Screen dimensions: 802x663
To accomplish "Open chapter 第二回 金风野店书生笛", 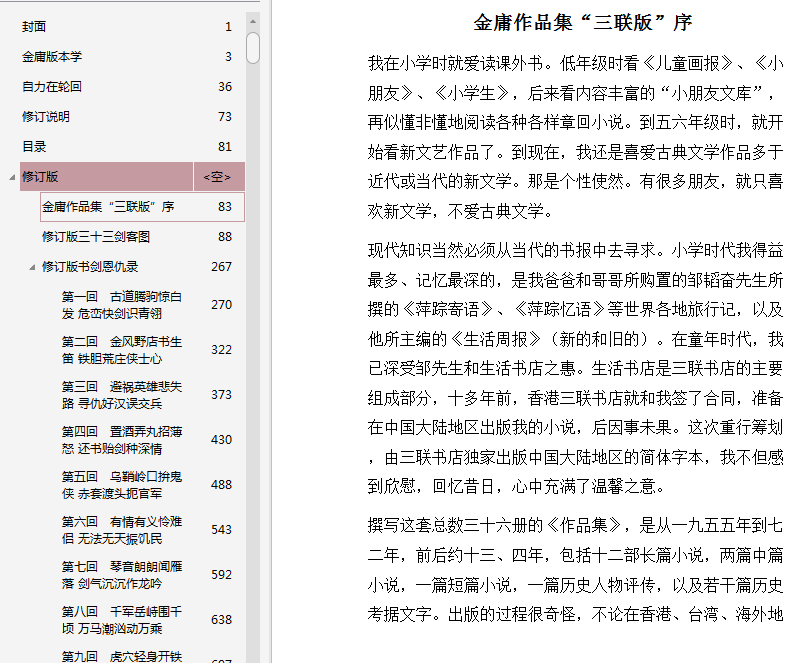I will tap(122, 350).
